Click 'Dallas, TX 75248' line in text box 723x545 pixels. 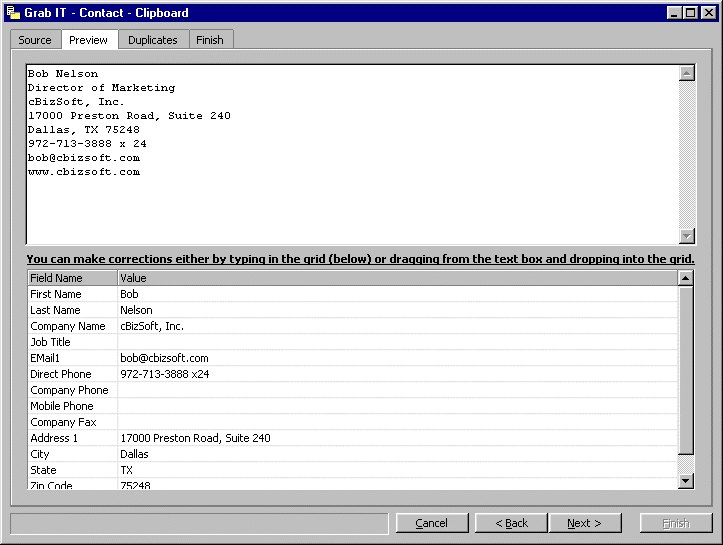[83, 130]
